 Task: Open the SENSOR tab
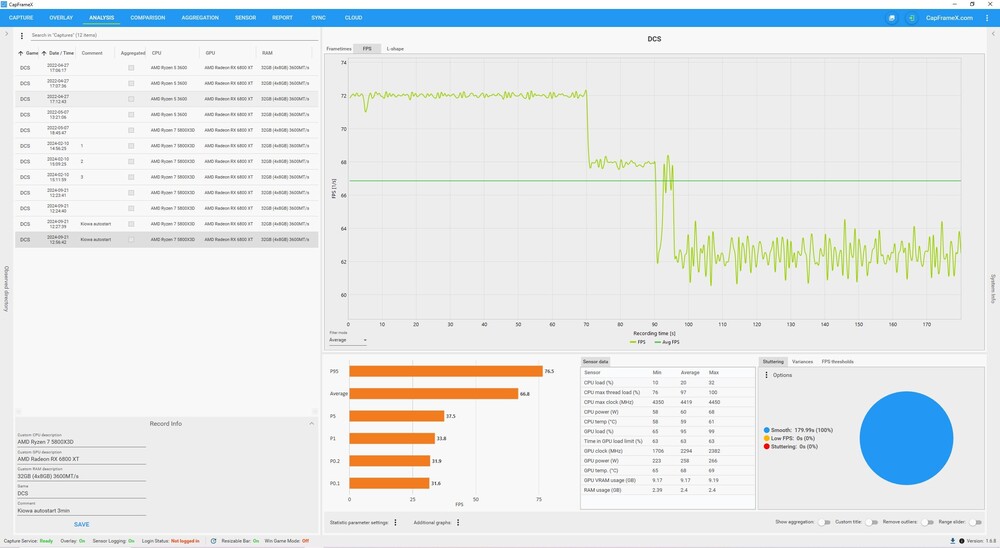(x=246, y=18)
